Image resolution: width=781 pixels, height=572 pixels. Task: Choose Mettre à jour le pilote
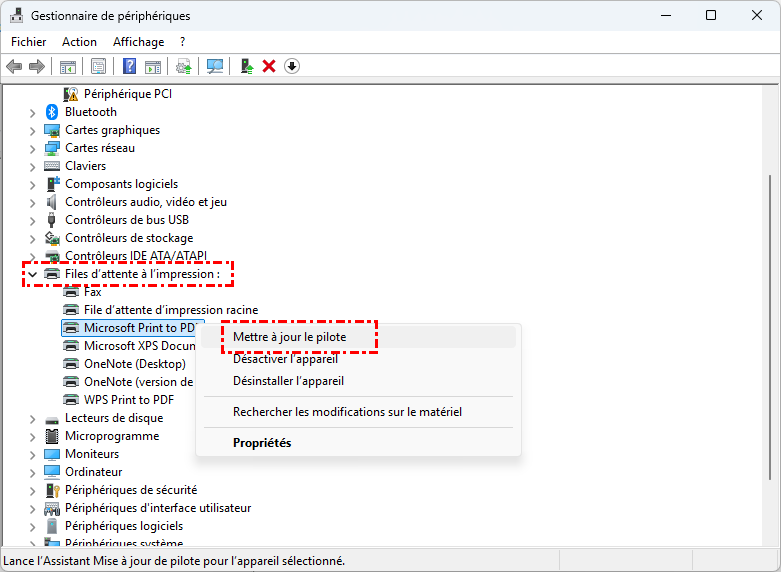tap(358, 337)
